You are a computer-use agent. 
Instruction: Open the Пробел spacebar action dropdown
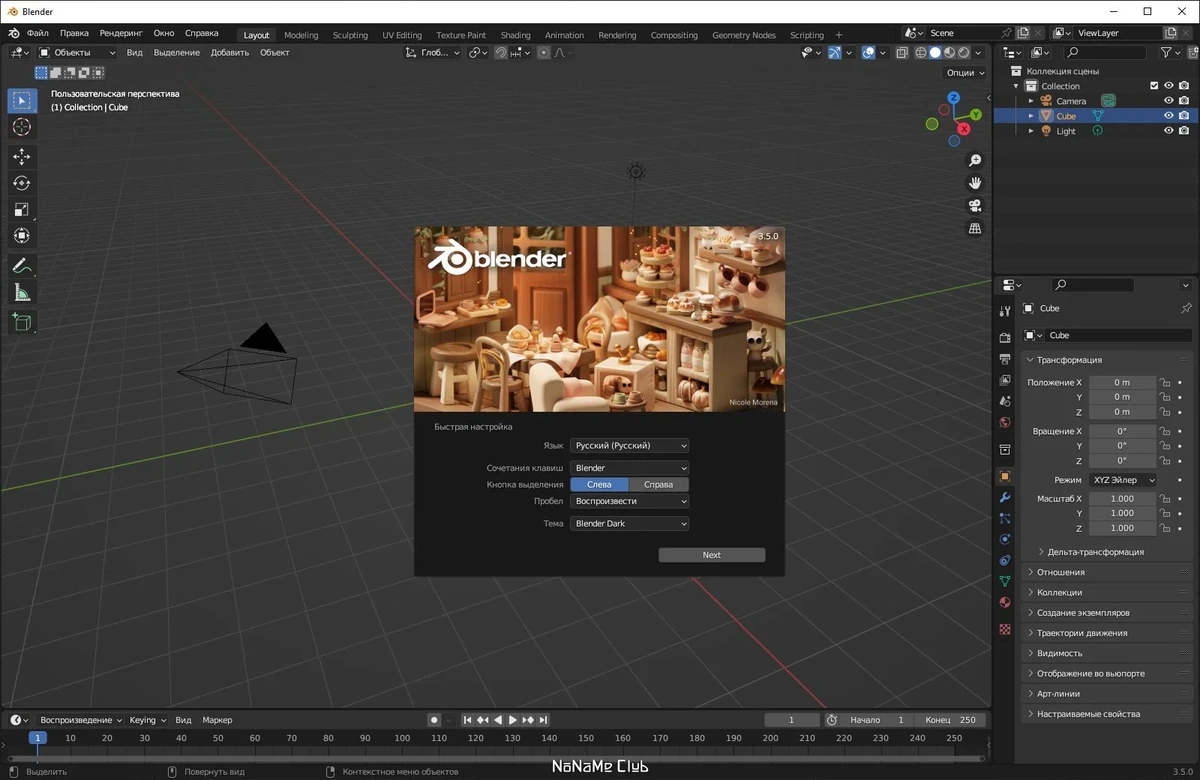[x=630, y=501]
